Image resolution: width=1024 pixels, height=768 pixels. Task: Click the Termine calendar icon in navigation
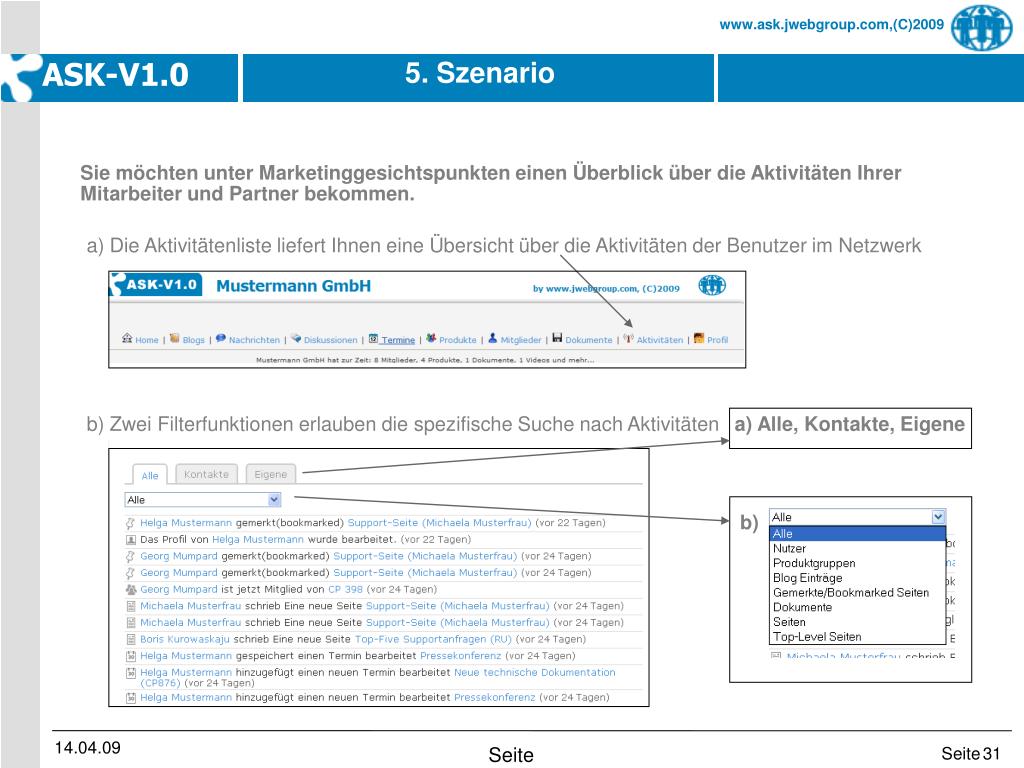pyautogui.click(x=374, y=339)
